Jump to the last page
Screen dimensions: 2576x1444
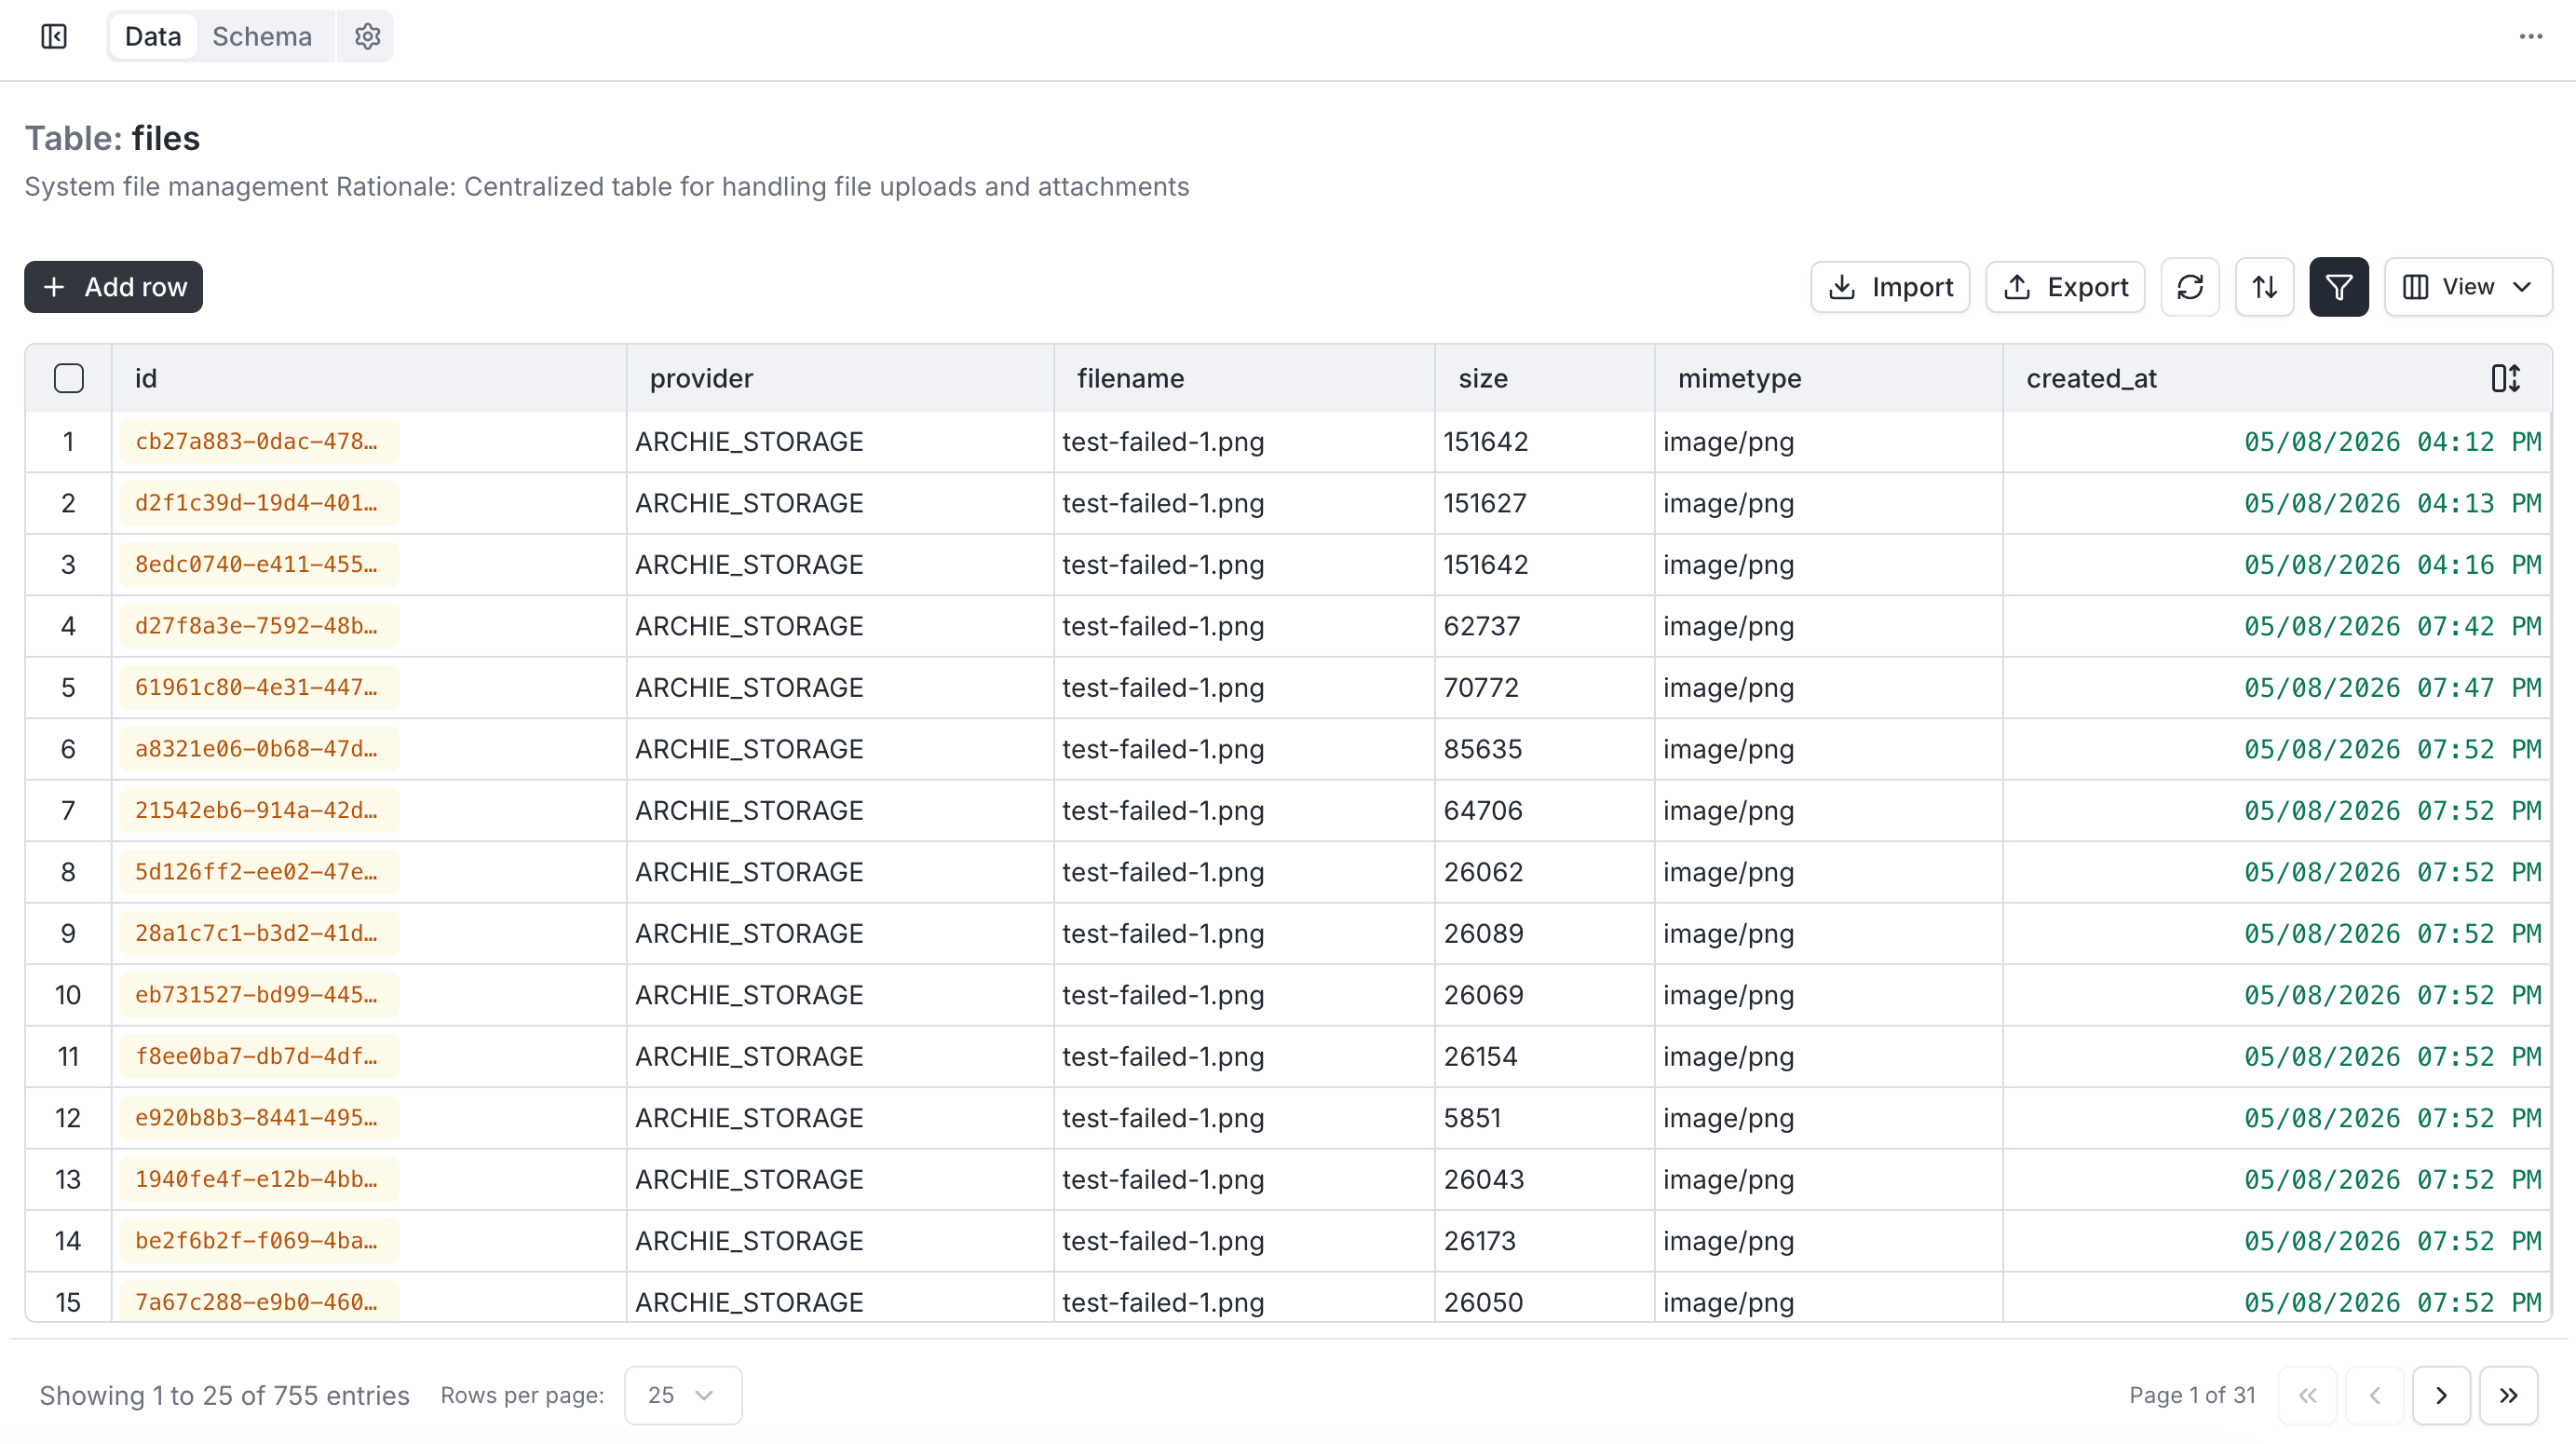[2507, 1395]
